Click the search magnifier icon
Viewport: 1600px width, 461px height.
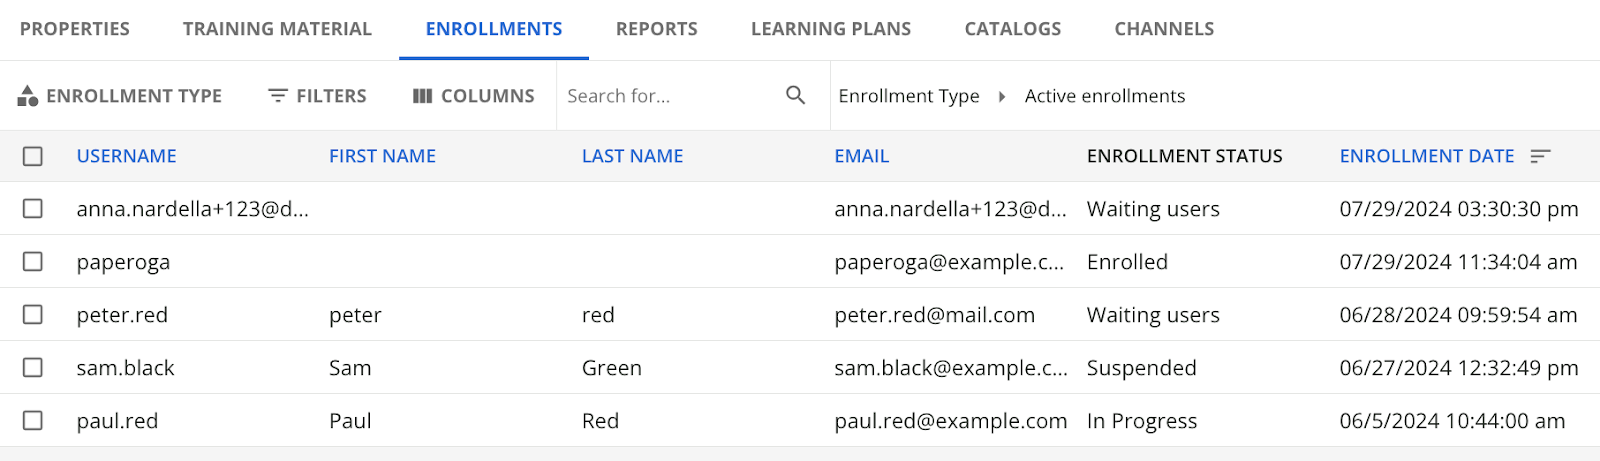[796, 95]
